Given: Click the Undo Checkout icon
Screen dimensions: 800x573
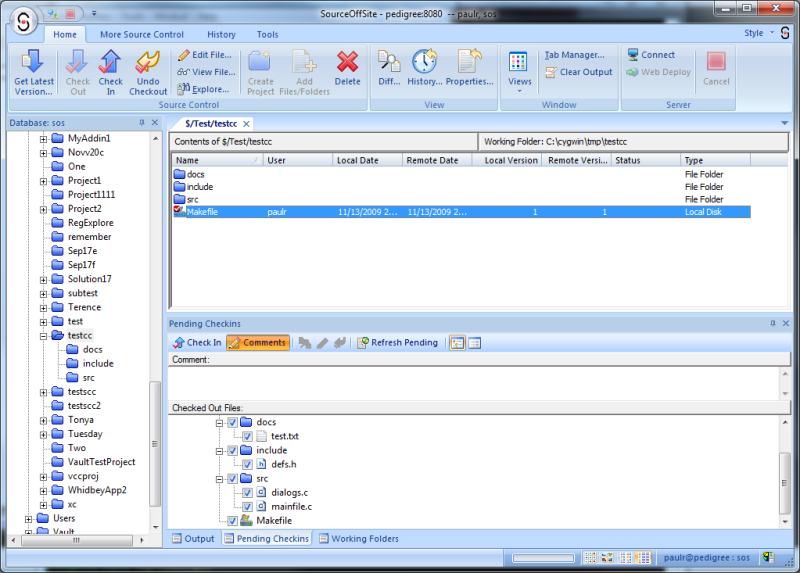Looking at the screenshot, I should (x=149, y=64).
